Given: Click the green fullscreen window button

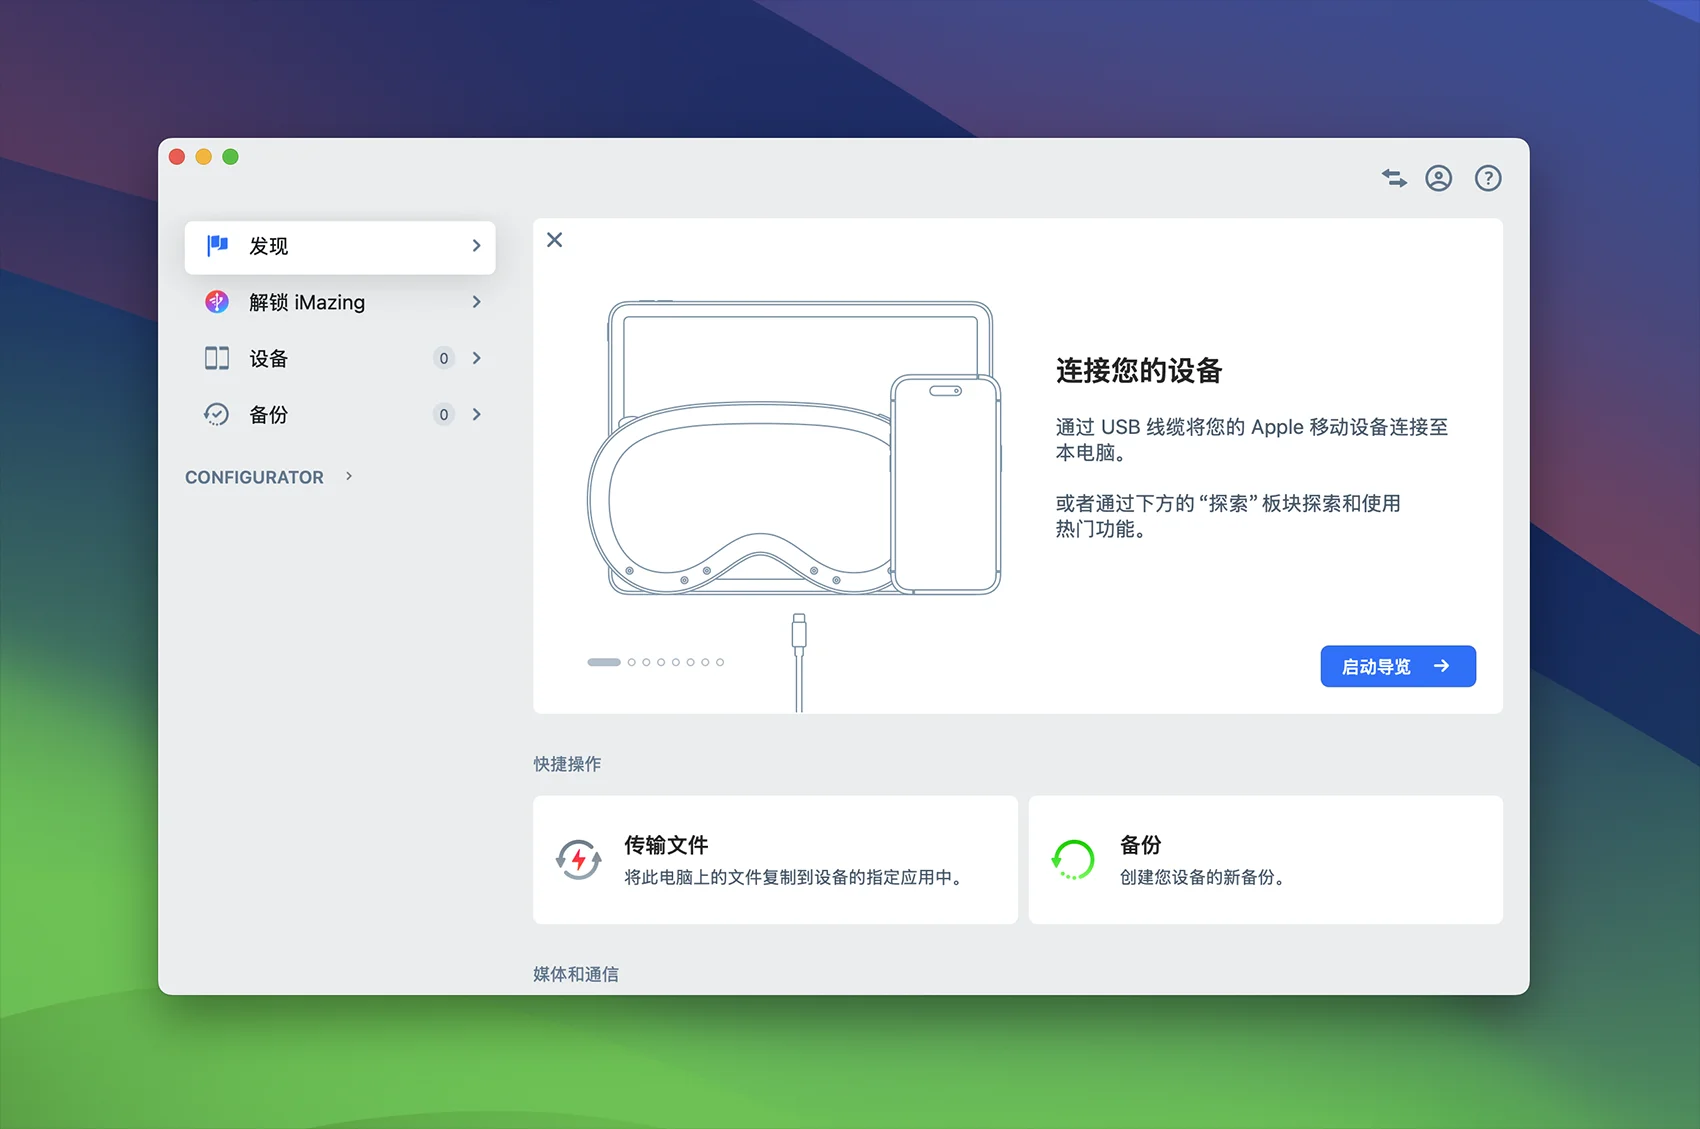Looking at the screenshot, I should pos(231,157).
